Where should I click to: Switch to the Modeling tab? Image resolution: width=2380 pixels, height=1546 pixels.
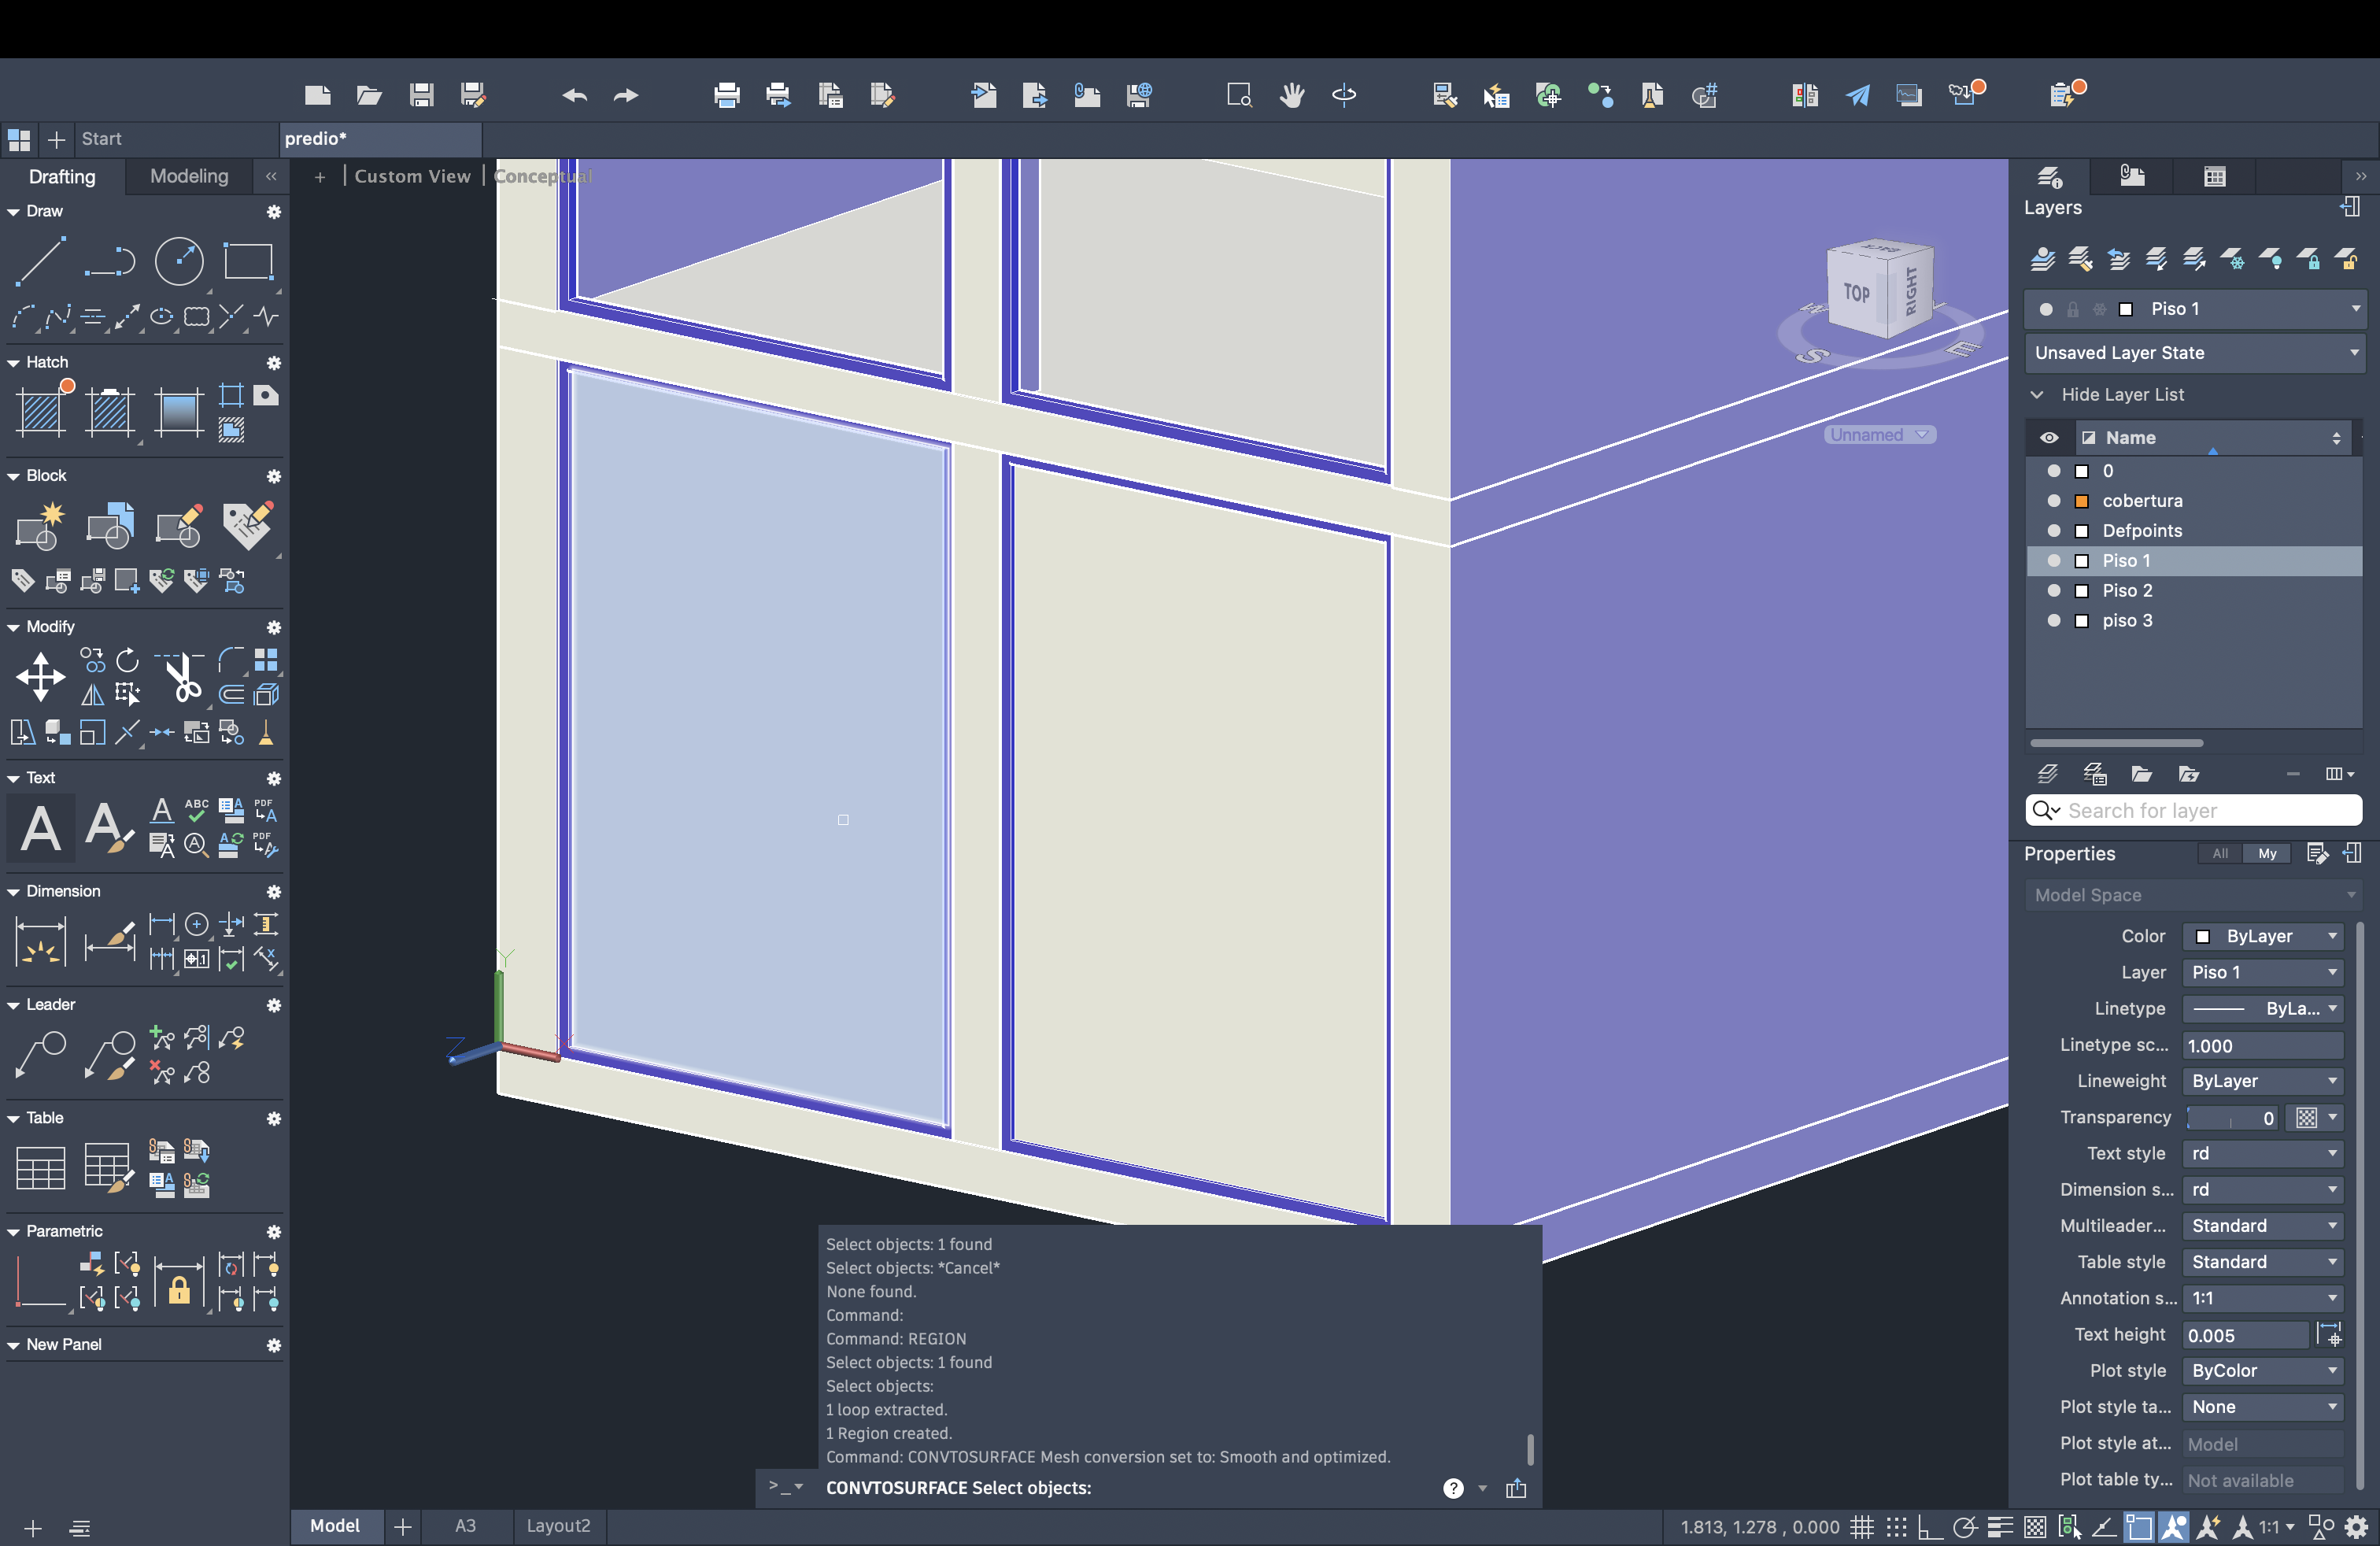click(x=189, y=176)
